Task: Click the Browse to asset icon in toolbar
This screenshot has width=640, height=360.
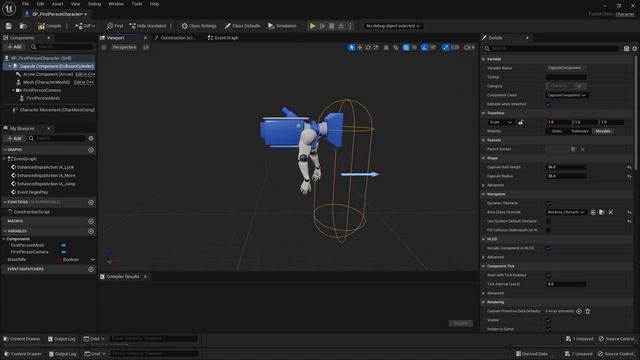Action: pos(23,26)
